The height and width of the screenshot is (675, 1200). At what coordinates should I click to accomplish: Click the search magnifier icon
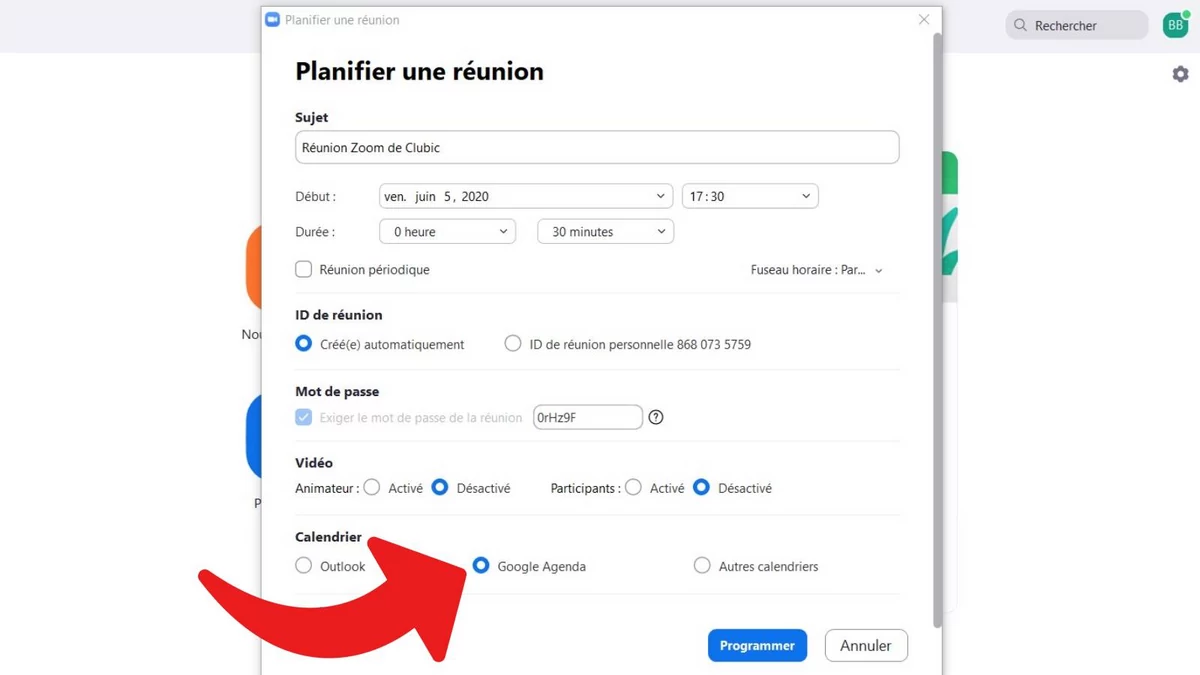click(x=1020, y=25)
